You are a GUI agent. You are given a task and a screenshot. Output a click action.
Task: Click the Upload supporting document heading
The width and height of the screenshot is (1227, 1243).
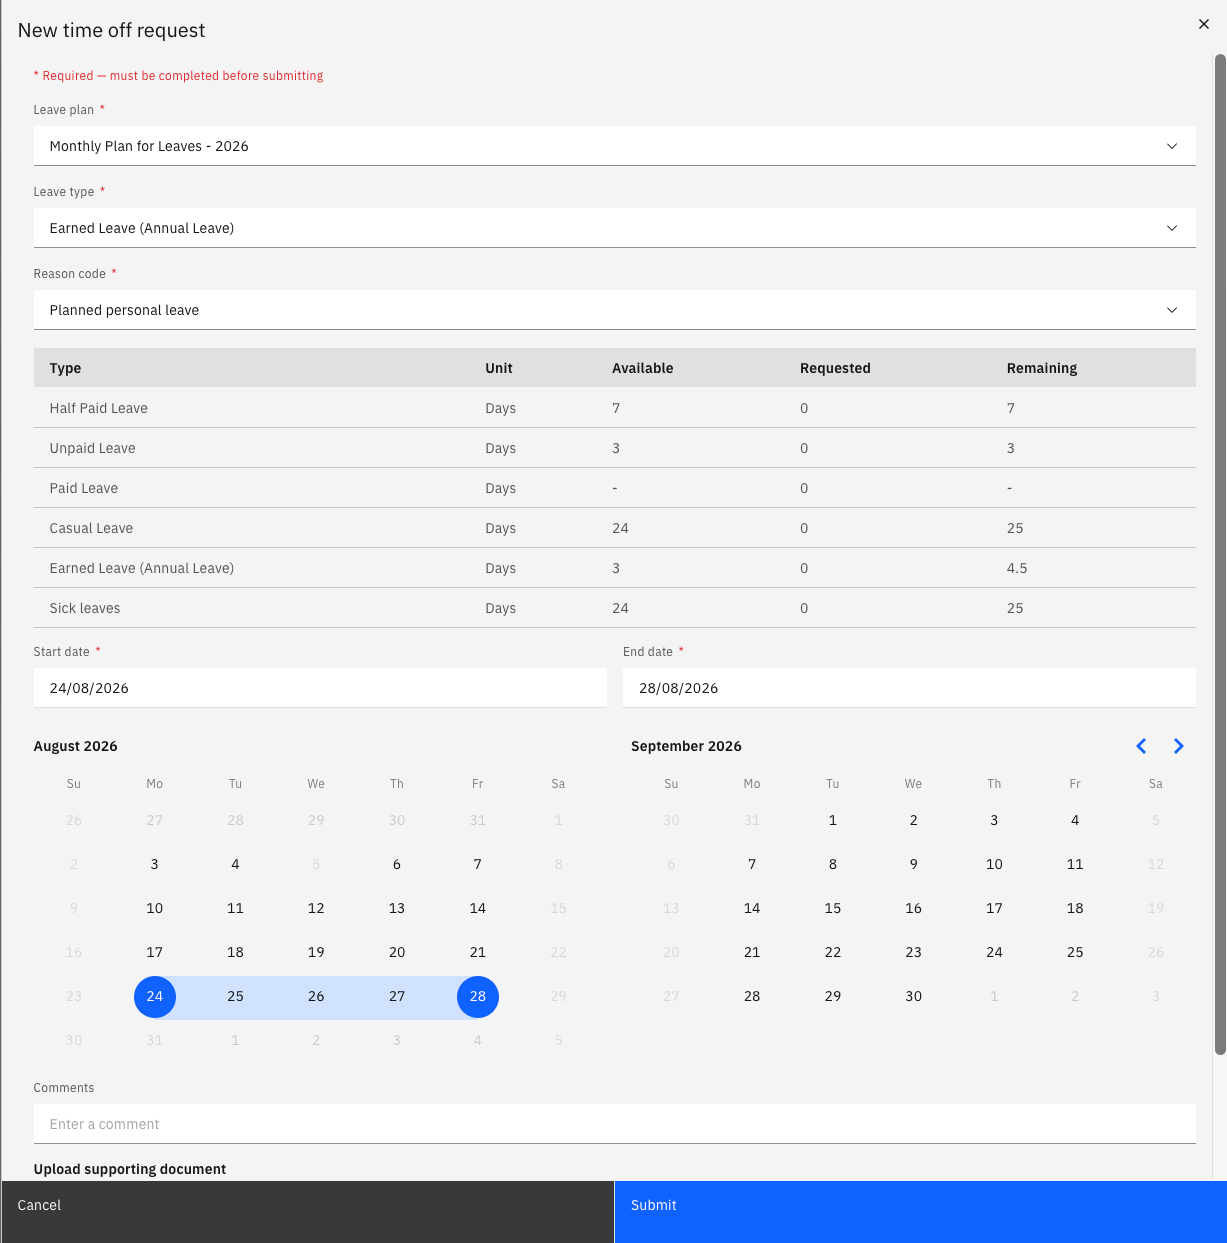130,1169
